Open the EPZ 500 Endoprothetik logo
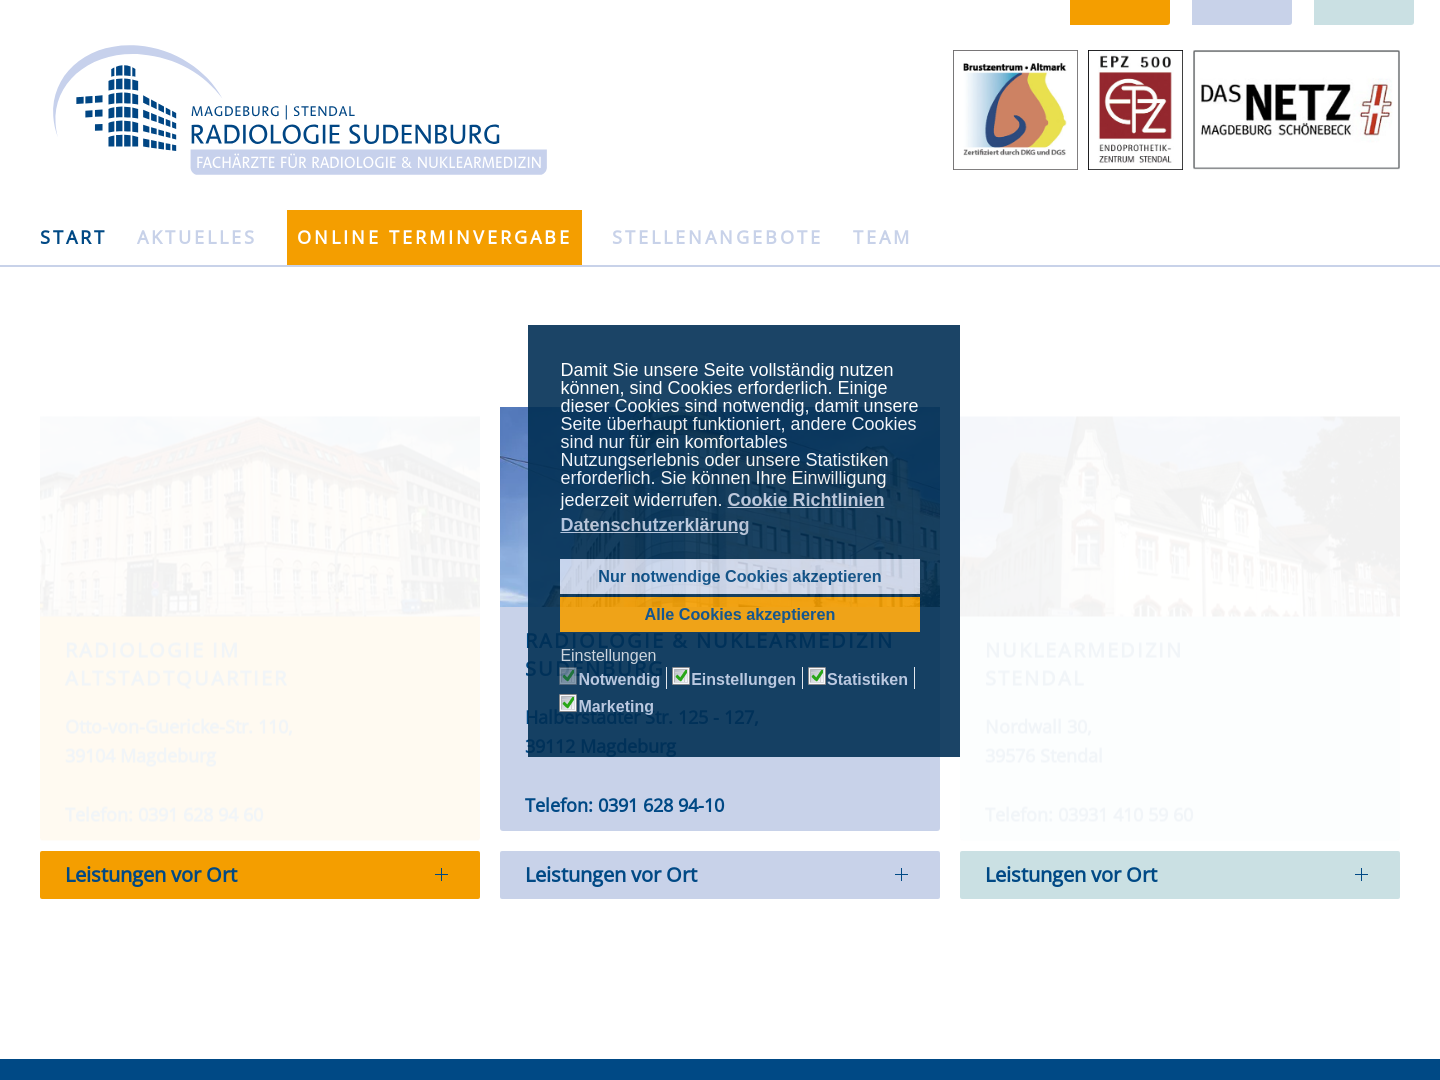 coord(1135,110)
